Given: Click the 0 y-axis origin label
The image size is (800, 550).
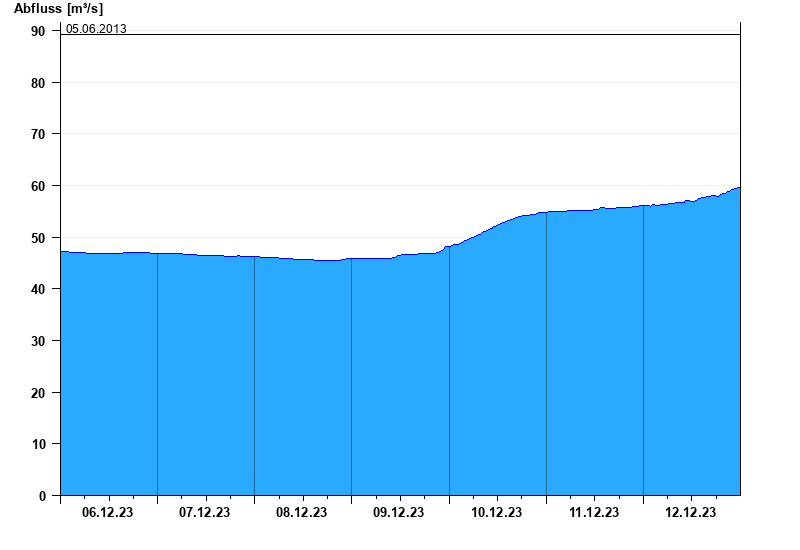Looking at the screenshot, I should coord(43,496).
